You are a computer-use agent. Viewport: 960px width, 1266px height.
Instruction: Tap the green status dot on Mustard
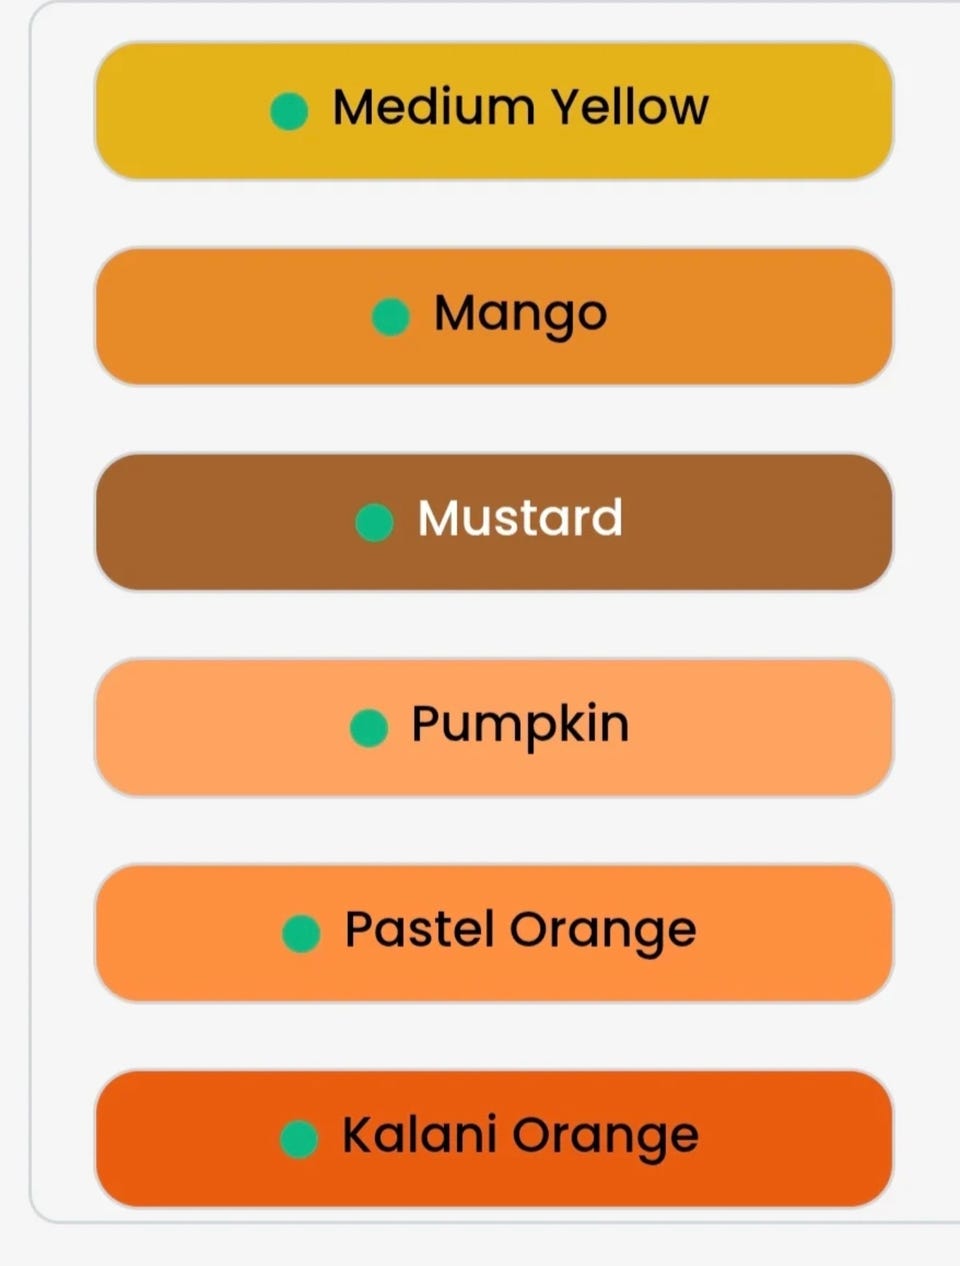(374, 522)
